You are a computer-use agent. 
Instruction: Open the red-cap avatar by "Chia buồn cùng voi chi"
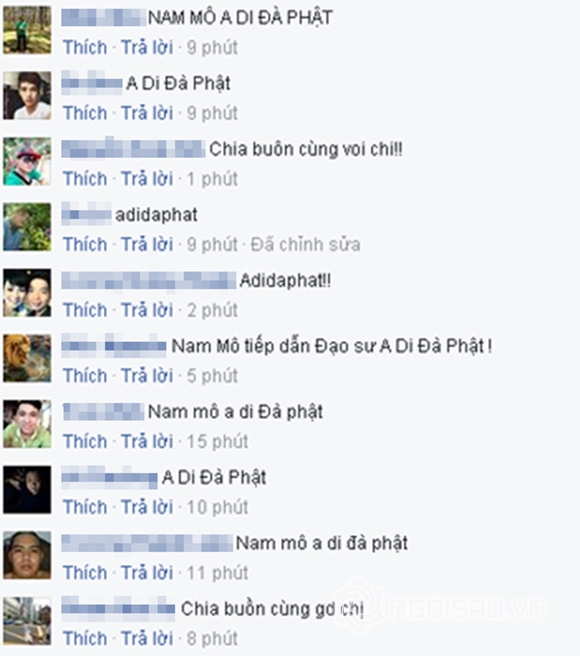coord(27,161)
